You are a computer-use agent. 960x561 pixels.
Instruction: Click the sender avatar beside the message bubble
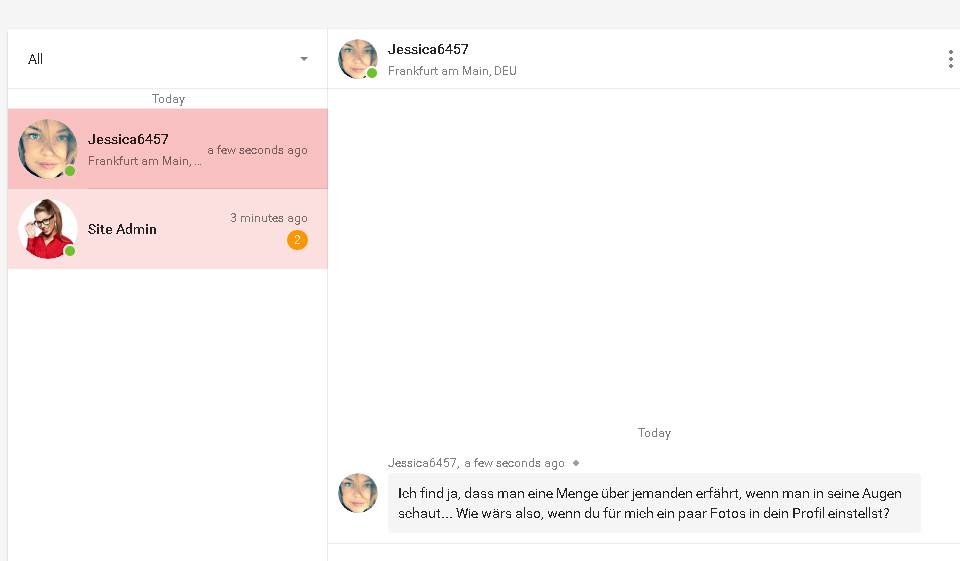[357, 493]
